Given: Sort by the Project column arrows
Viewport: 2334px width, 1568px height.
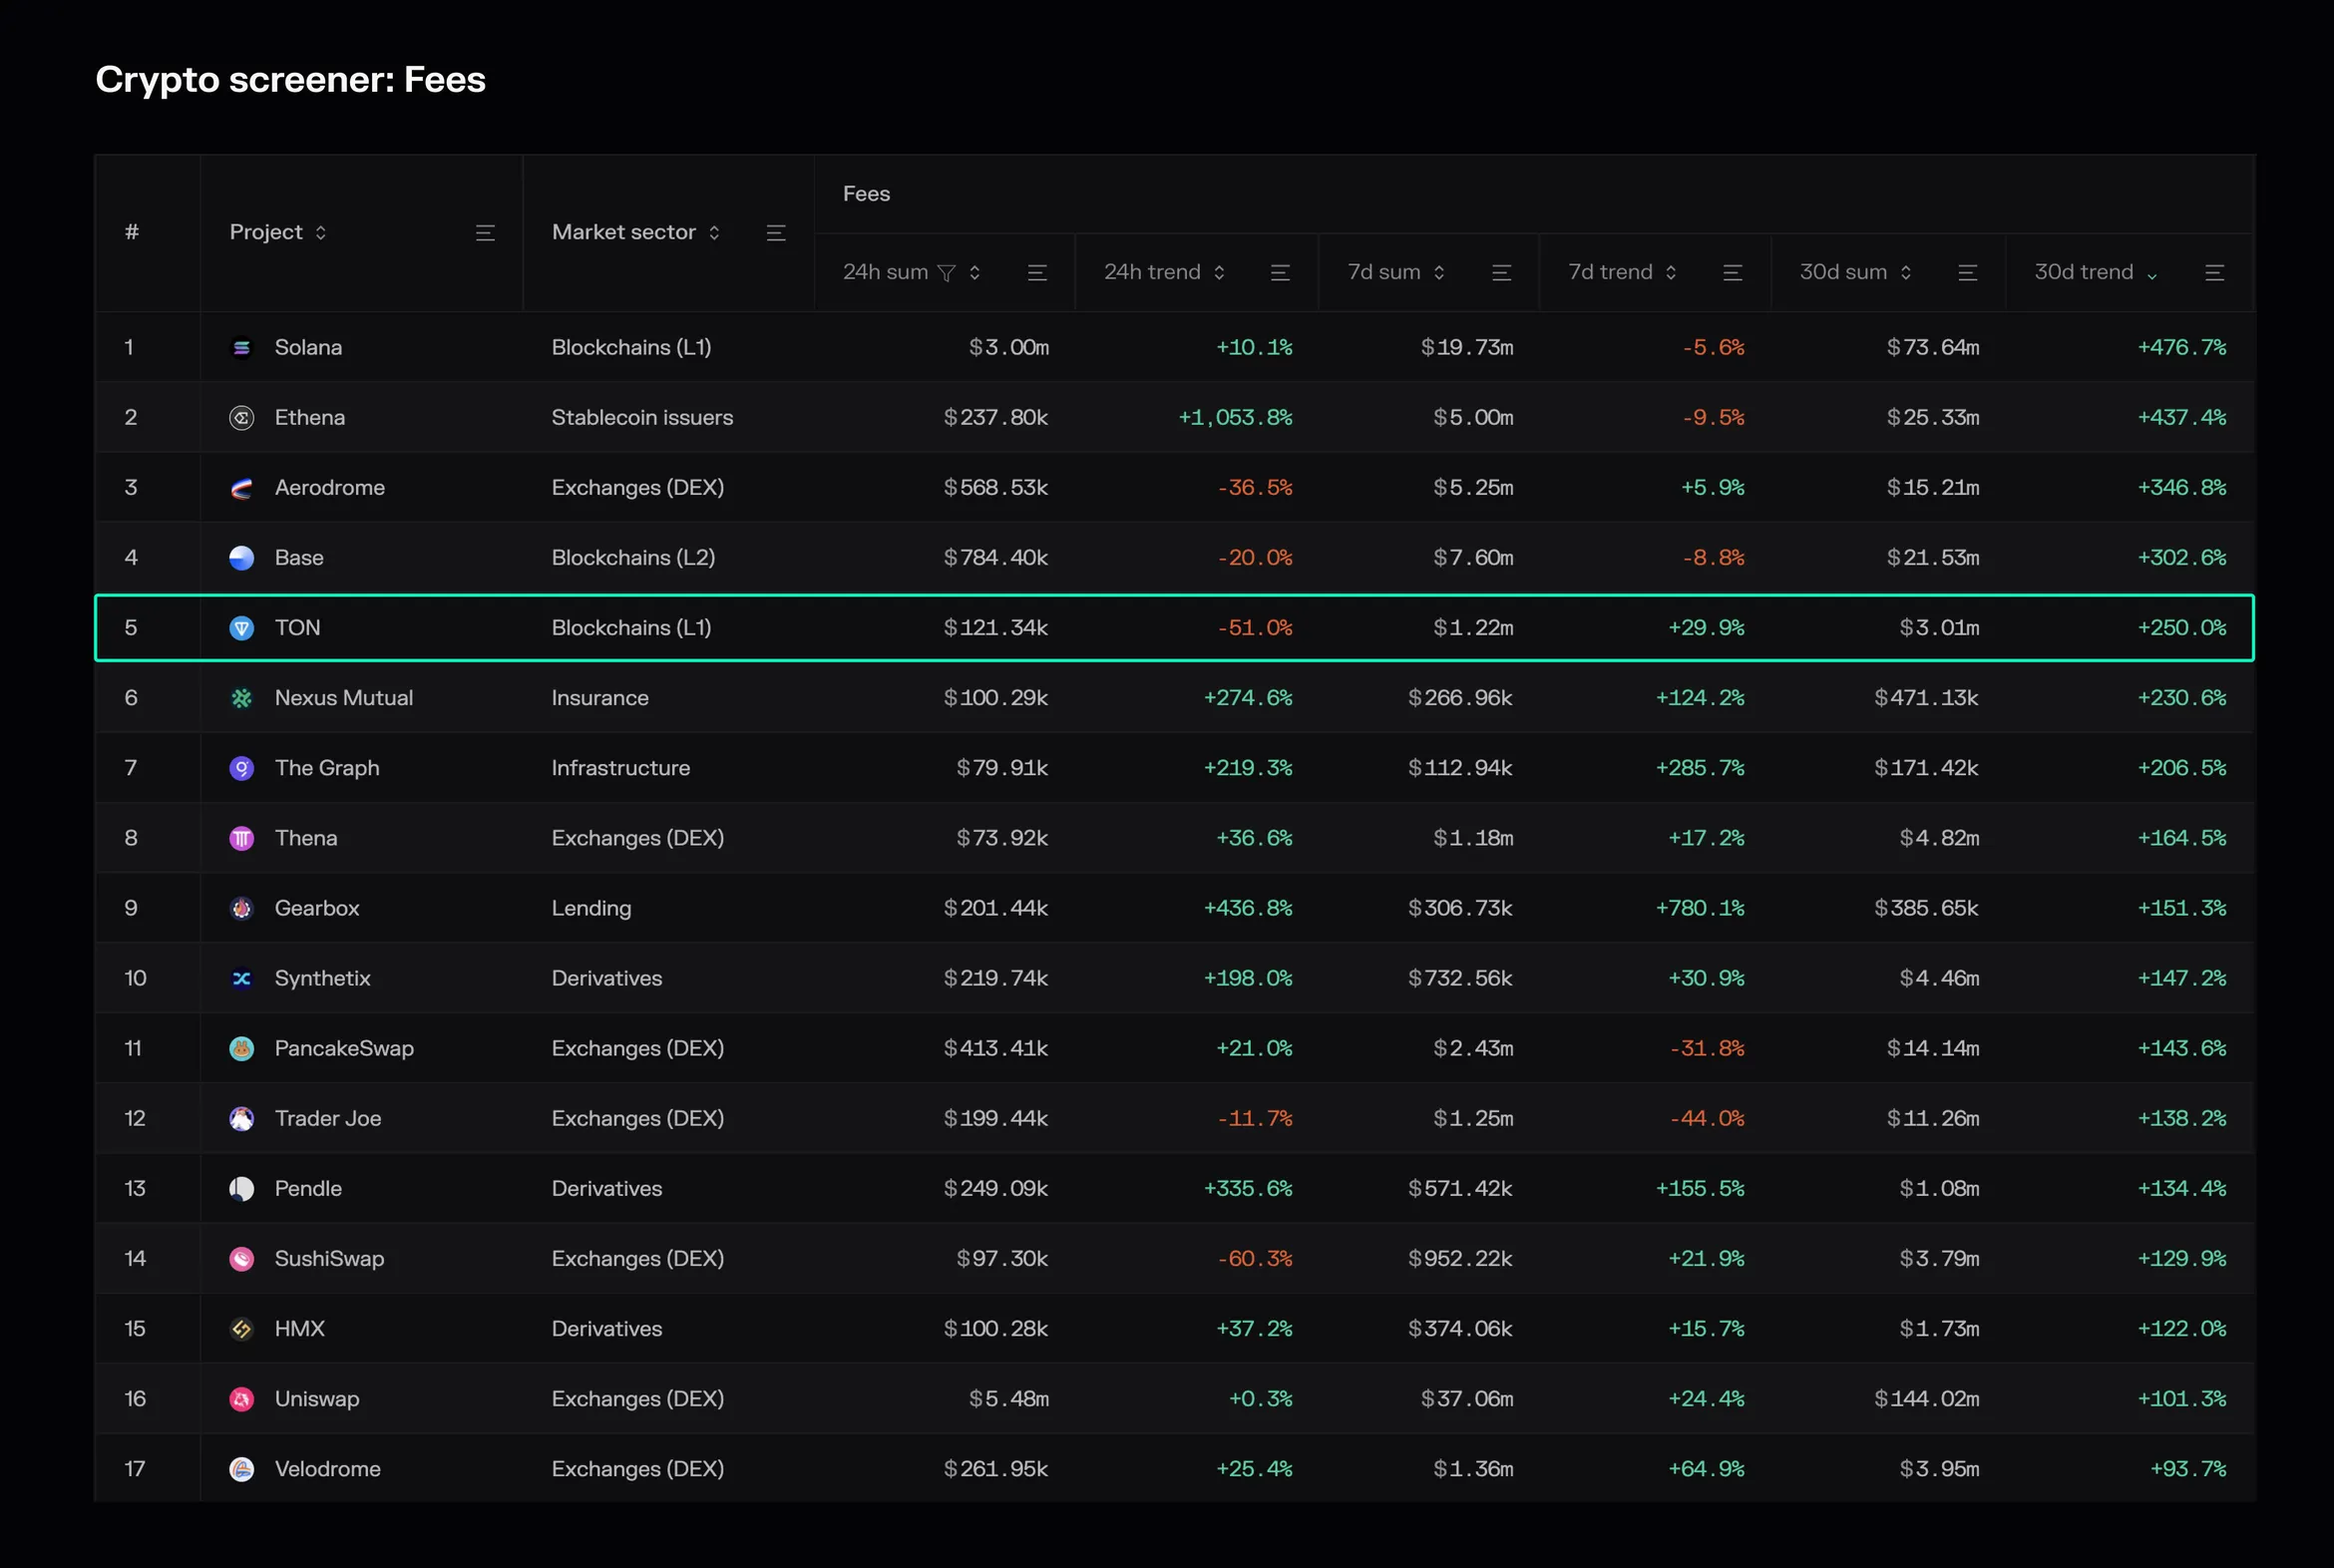Looking at the screenshot, I should click(320, 233).
